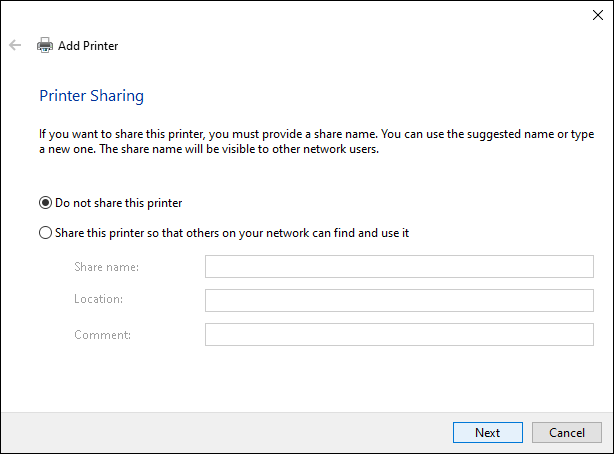The height and width of the screenshot is (454, 614).
Task: Click inside the Comment text field
Action: click(x=399, y=335)
